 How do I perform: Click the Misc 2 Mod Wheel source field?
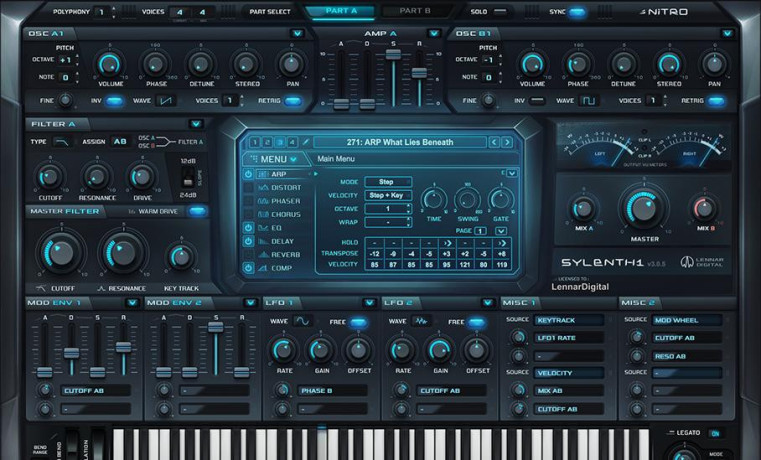pos(687,320)
